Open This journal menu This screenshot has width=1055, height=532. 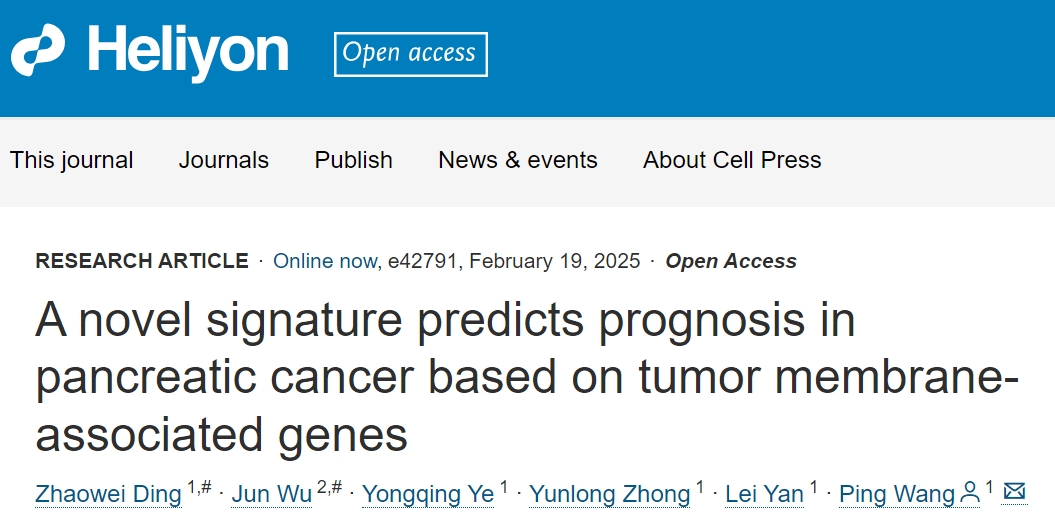pos(71,160)
